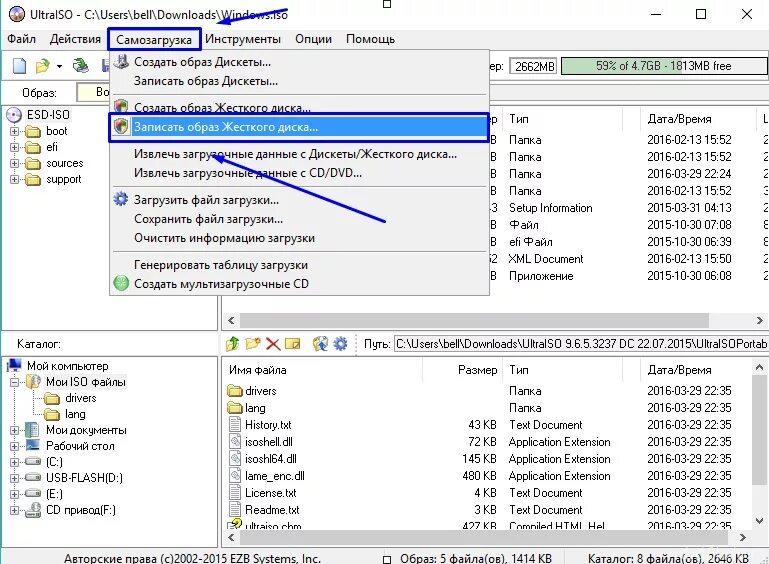Select the drivers folder under Мои ISO файлы
The width and height of the screenshot is (769, 564).
pos(80,398)
